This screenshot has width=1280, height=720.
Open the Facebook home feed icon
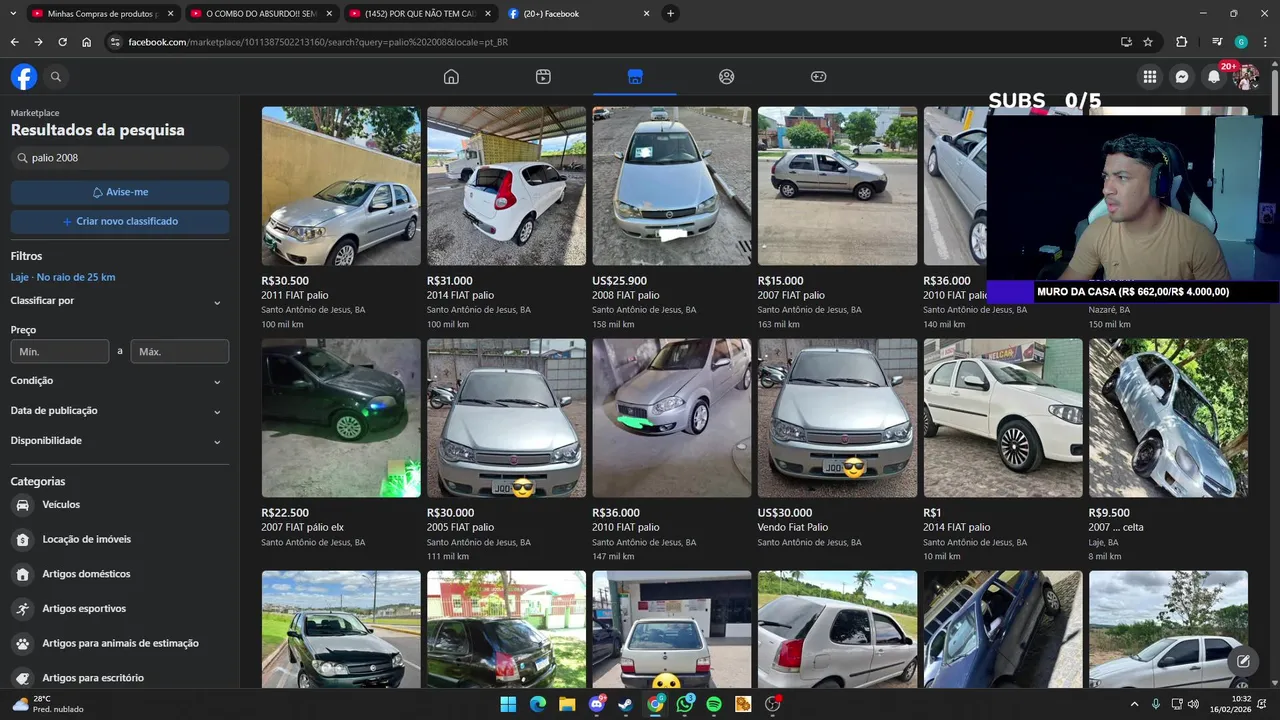[451, 77]
